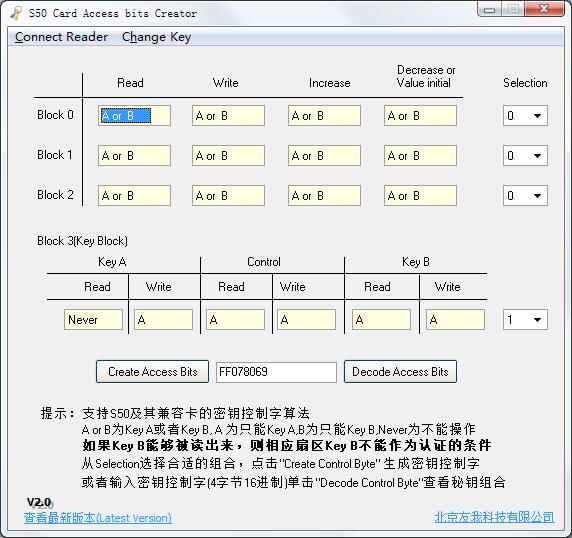Screen dimensions: 572x538
Task: Click the V2.0 version label
Action: click(x=39, y=503)
